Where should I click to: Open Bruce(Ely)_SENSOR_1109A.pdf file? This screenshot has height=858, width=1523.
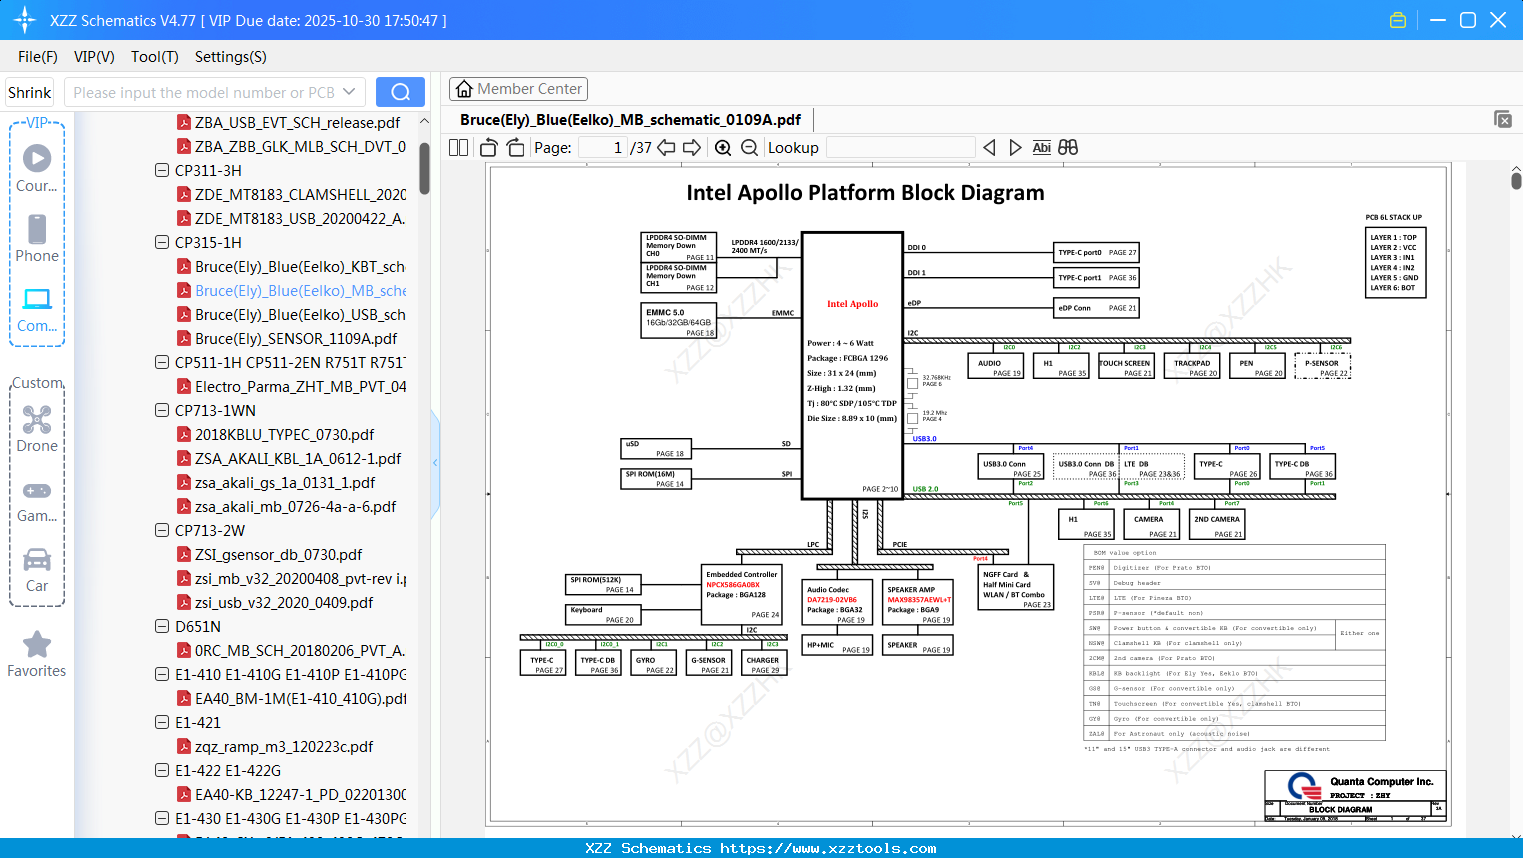click(295, 339)
